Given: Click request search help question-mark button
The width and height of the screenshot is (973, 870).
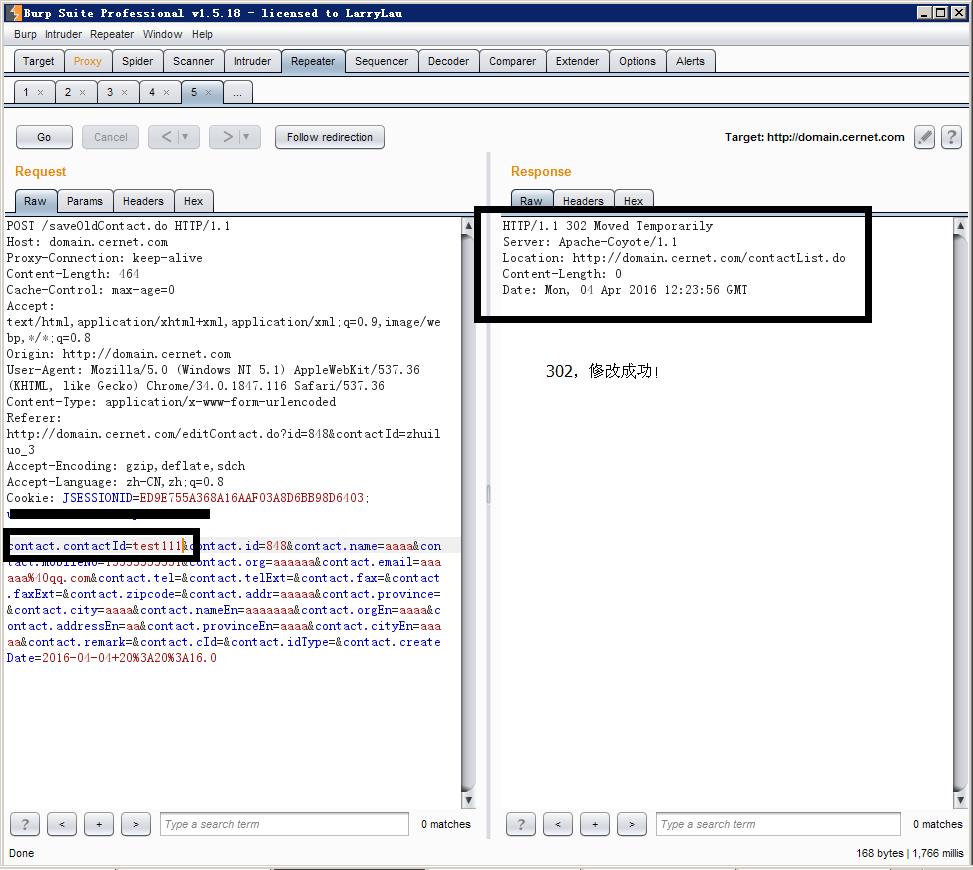Looking at the screenshot, I should click(x=25, y=824).
